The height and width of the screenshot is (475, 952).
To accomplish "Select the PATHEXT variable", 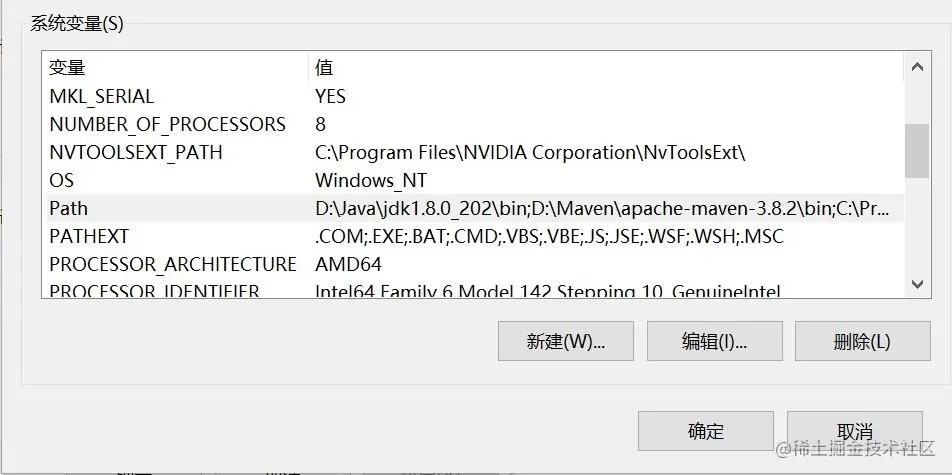I will 89,237.
